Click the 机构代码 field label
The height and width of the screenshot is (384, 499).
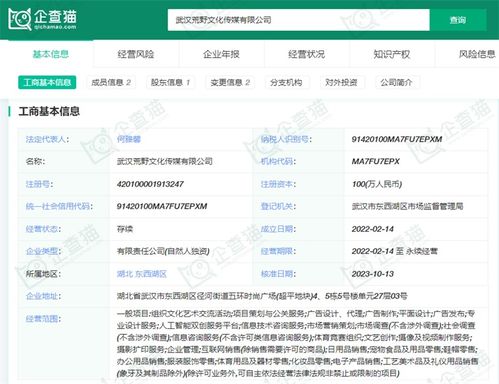point(278,162)
